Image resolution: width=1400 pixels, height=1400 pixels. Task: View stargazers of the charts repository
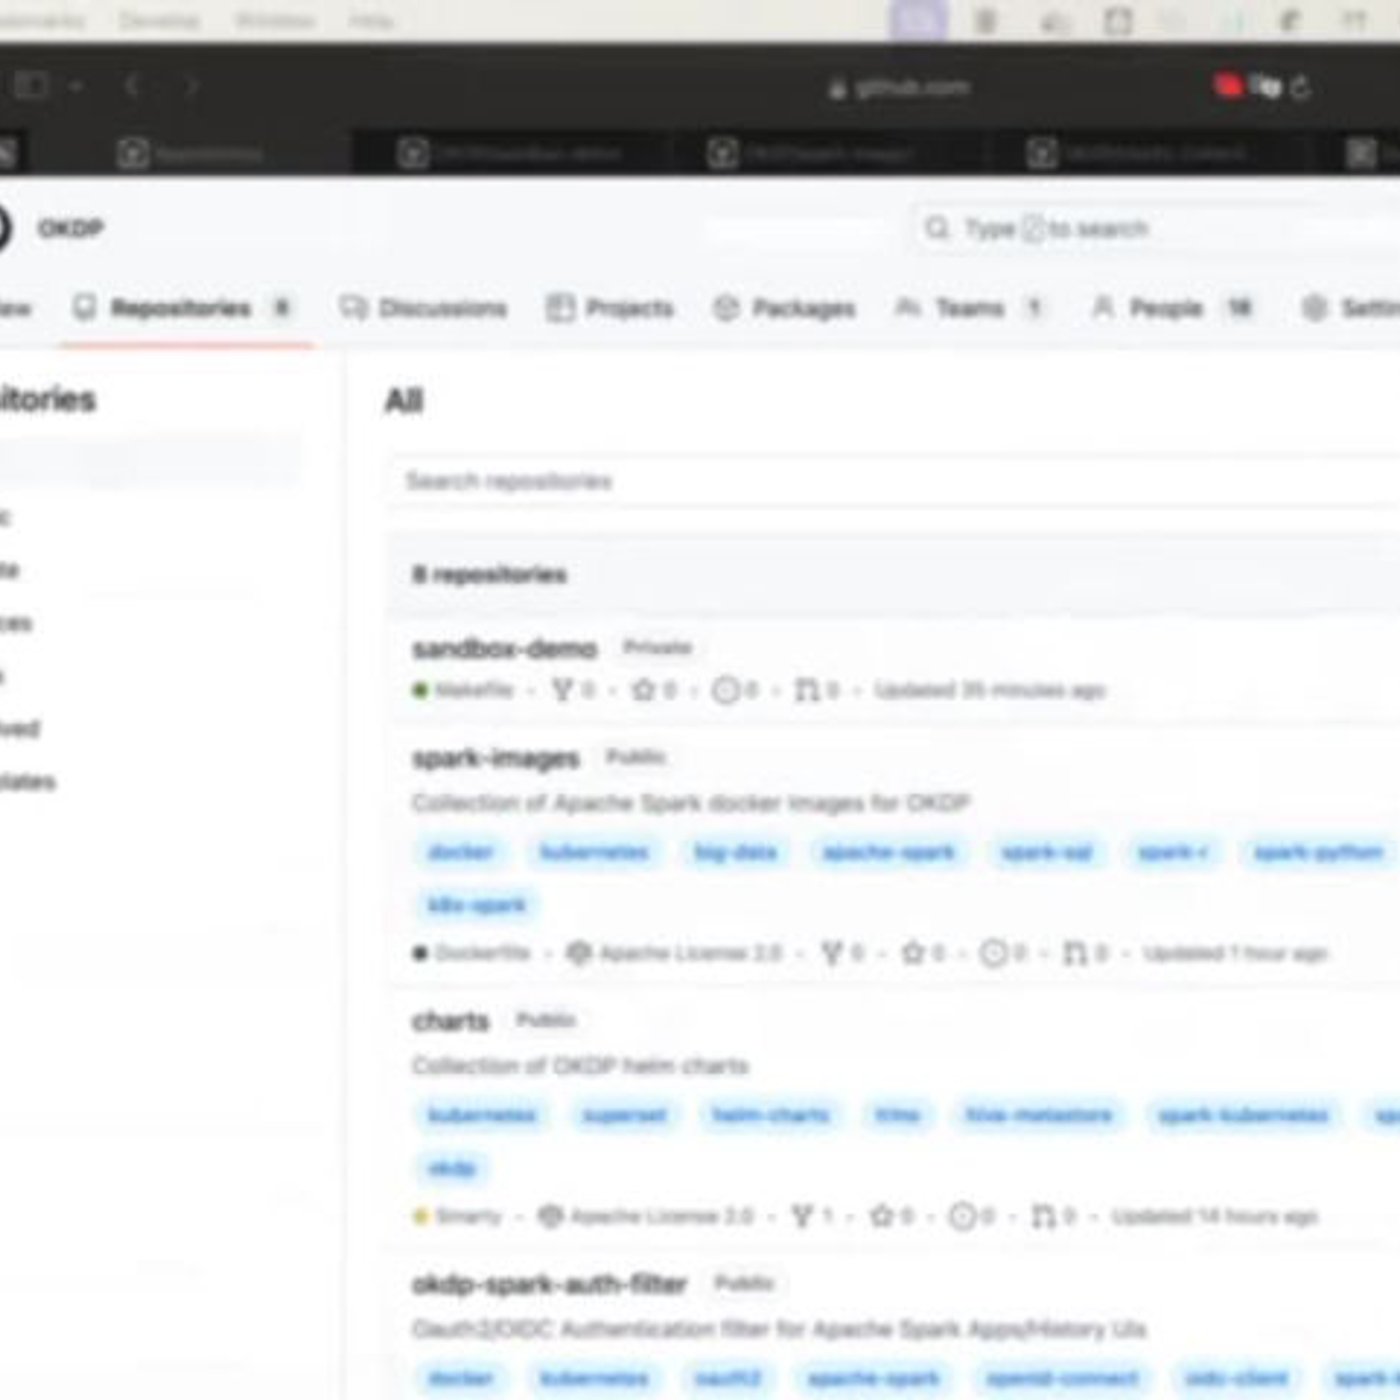892,1216
